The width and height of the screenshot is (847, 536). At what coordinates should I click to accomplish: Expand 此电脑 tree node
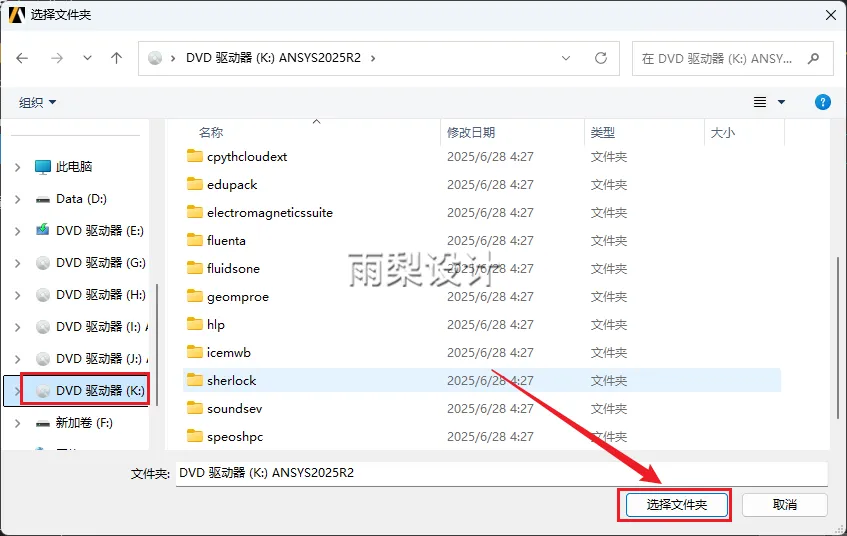17,168
